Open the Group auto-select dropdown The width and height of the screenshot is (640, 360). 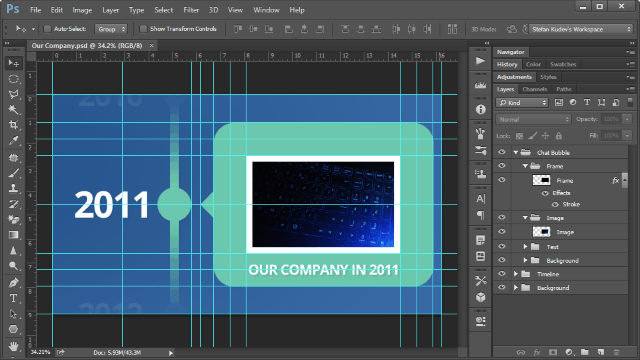111,29
